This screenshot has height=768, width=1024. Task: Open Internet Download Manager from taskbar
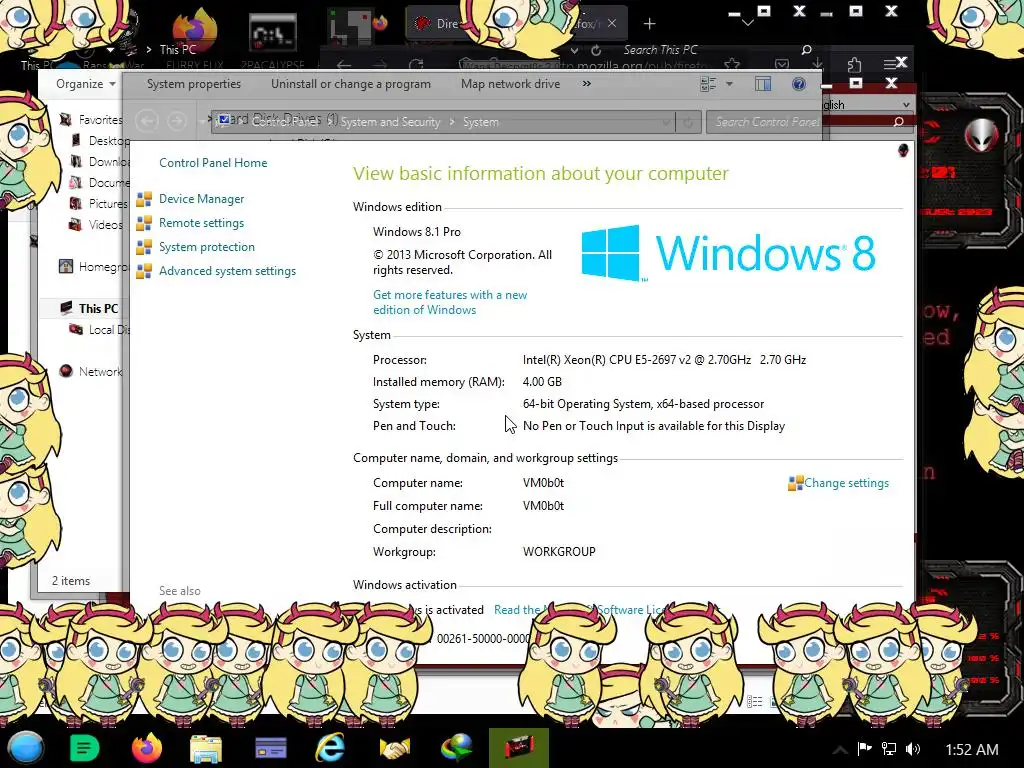(456, 748)
